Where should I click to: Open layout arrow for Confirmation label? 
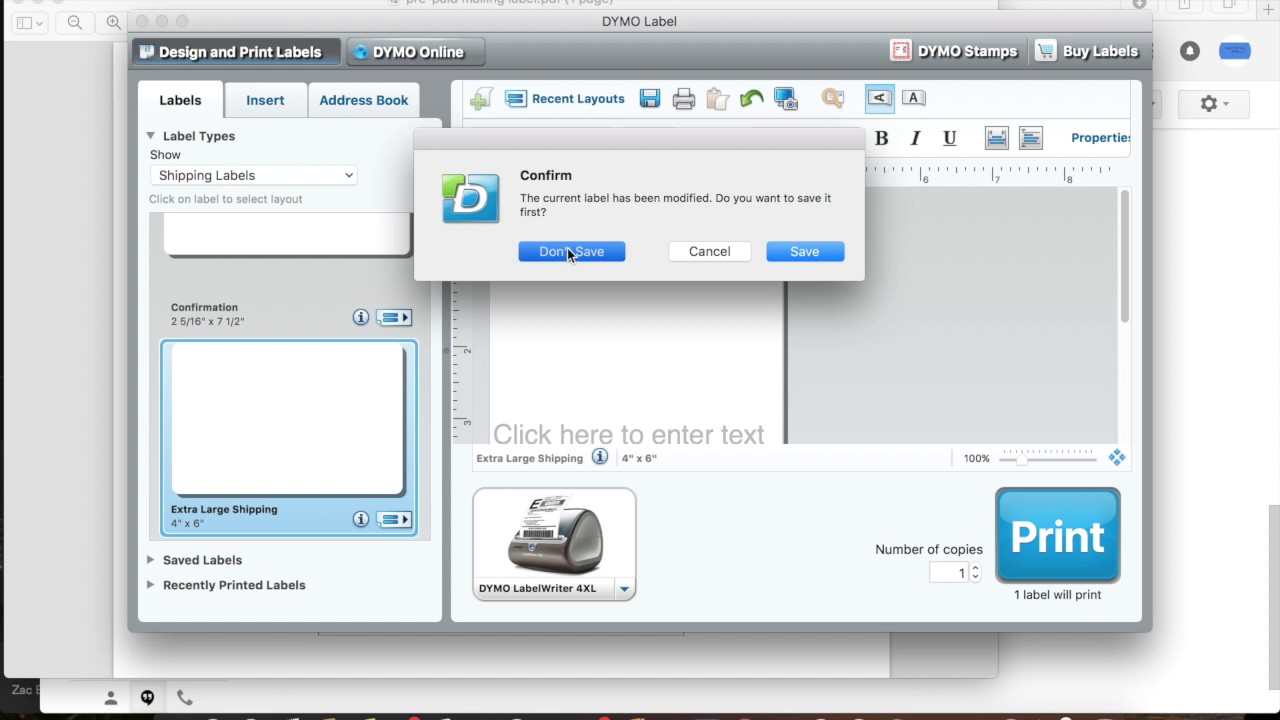pyautogui.click(x=394, y=317)
